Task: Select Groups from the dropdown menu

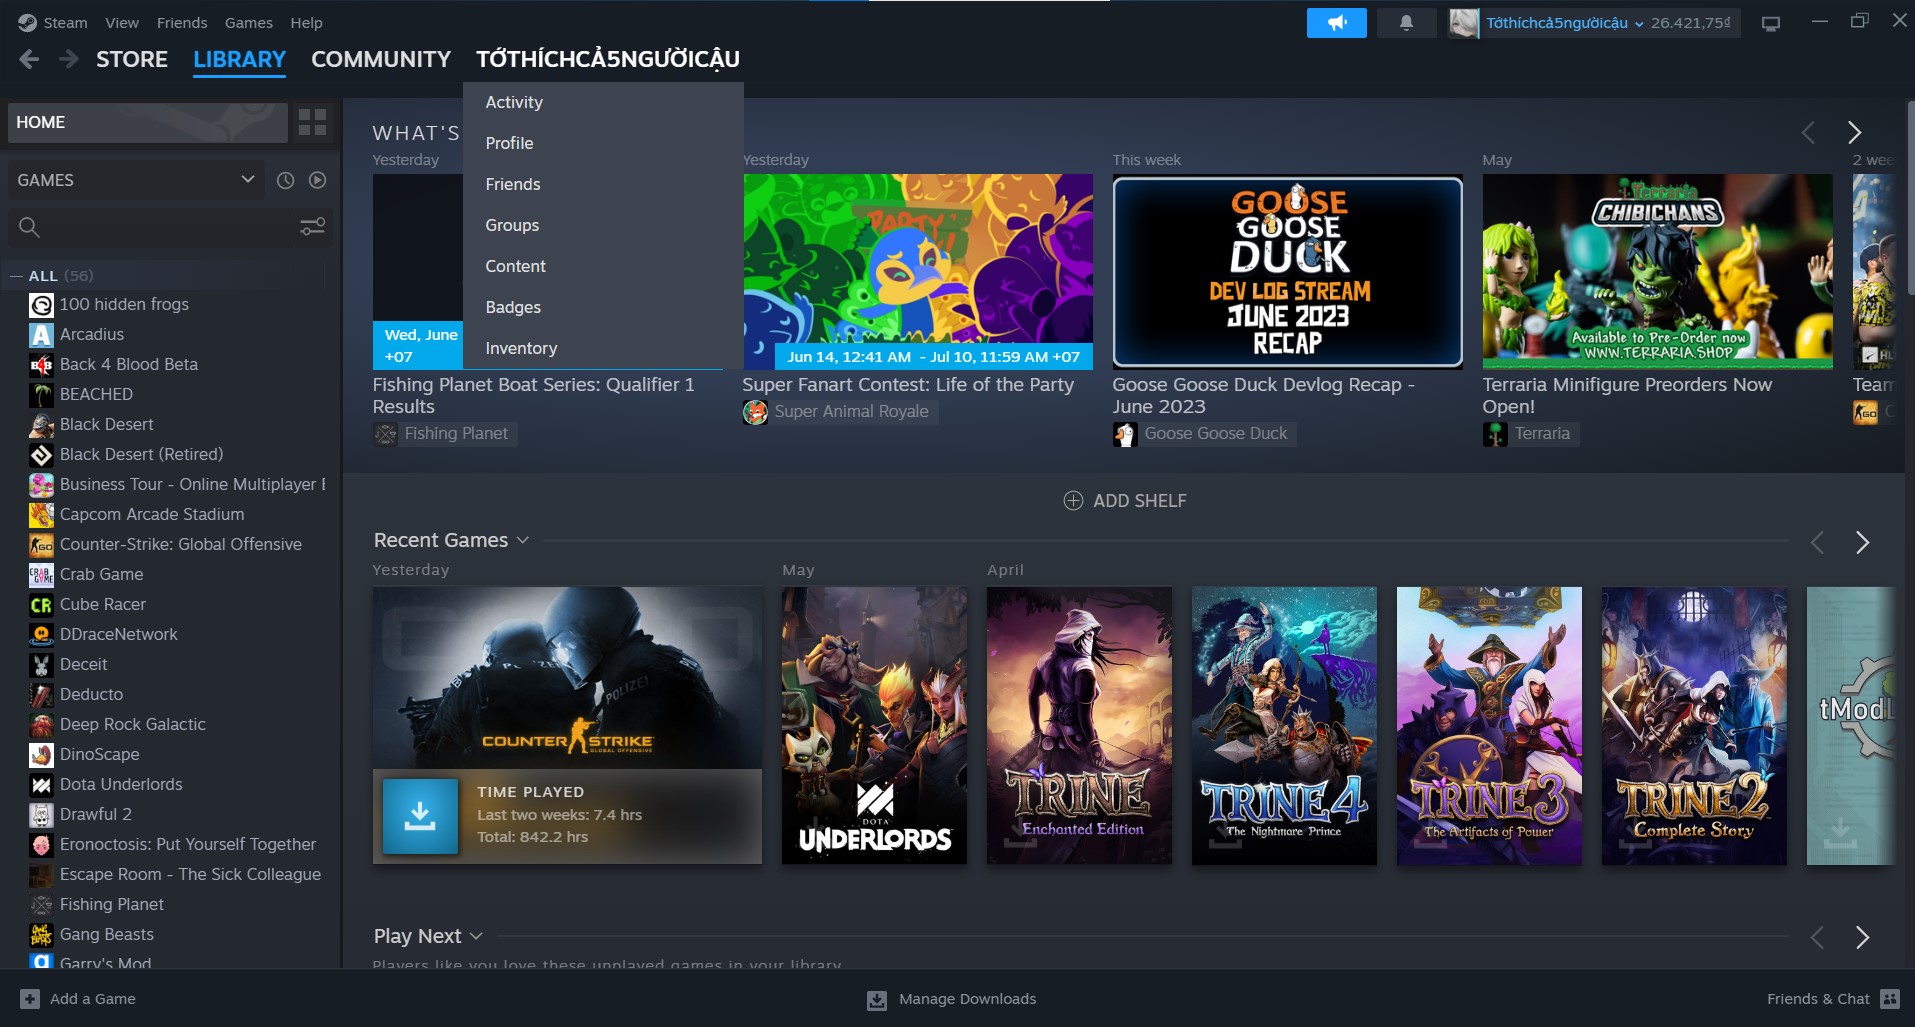Action: click(x=603, y=225)
